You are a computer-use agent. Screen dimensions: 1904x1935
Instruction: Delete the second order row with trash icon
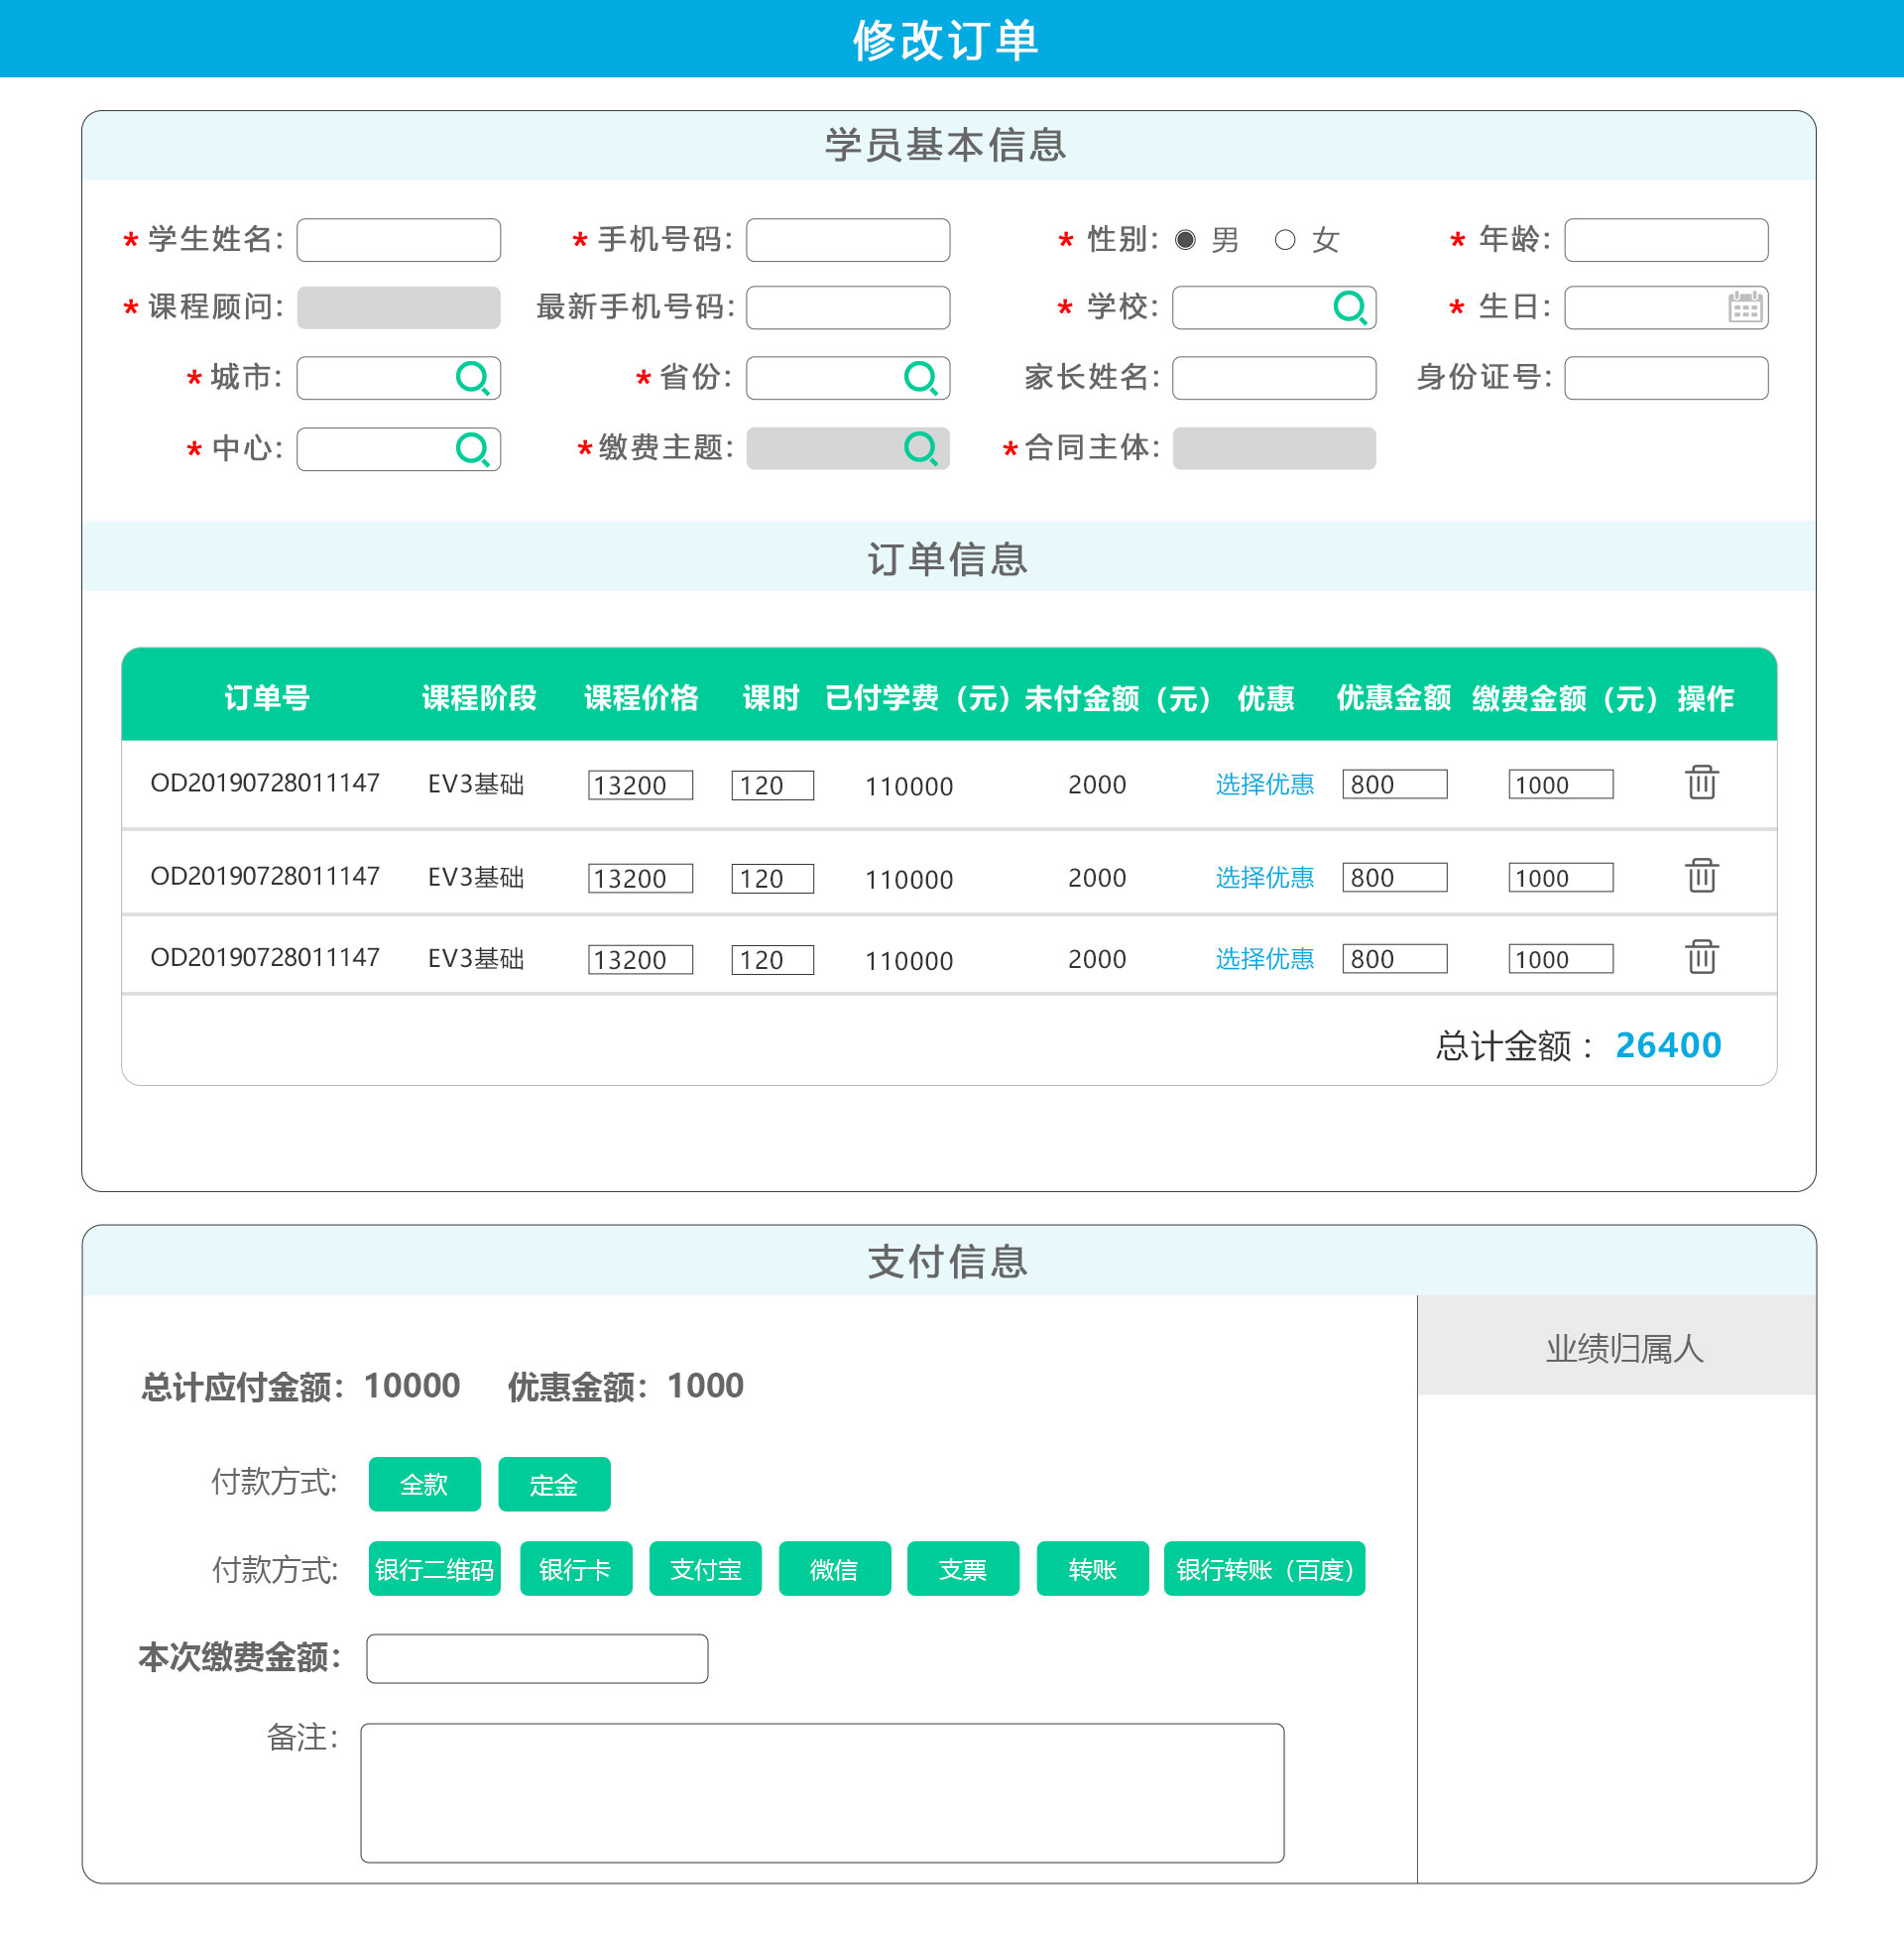1702,875
